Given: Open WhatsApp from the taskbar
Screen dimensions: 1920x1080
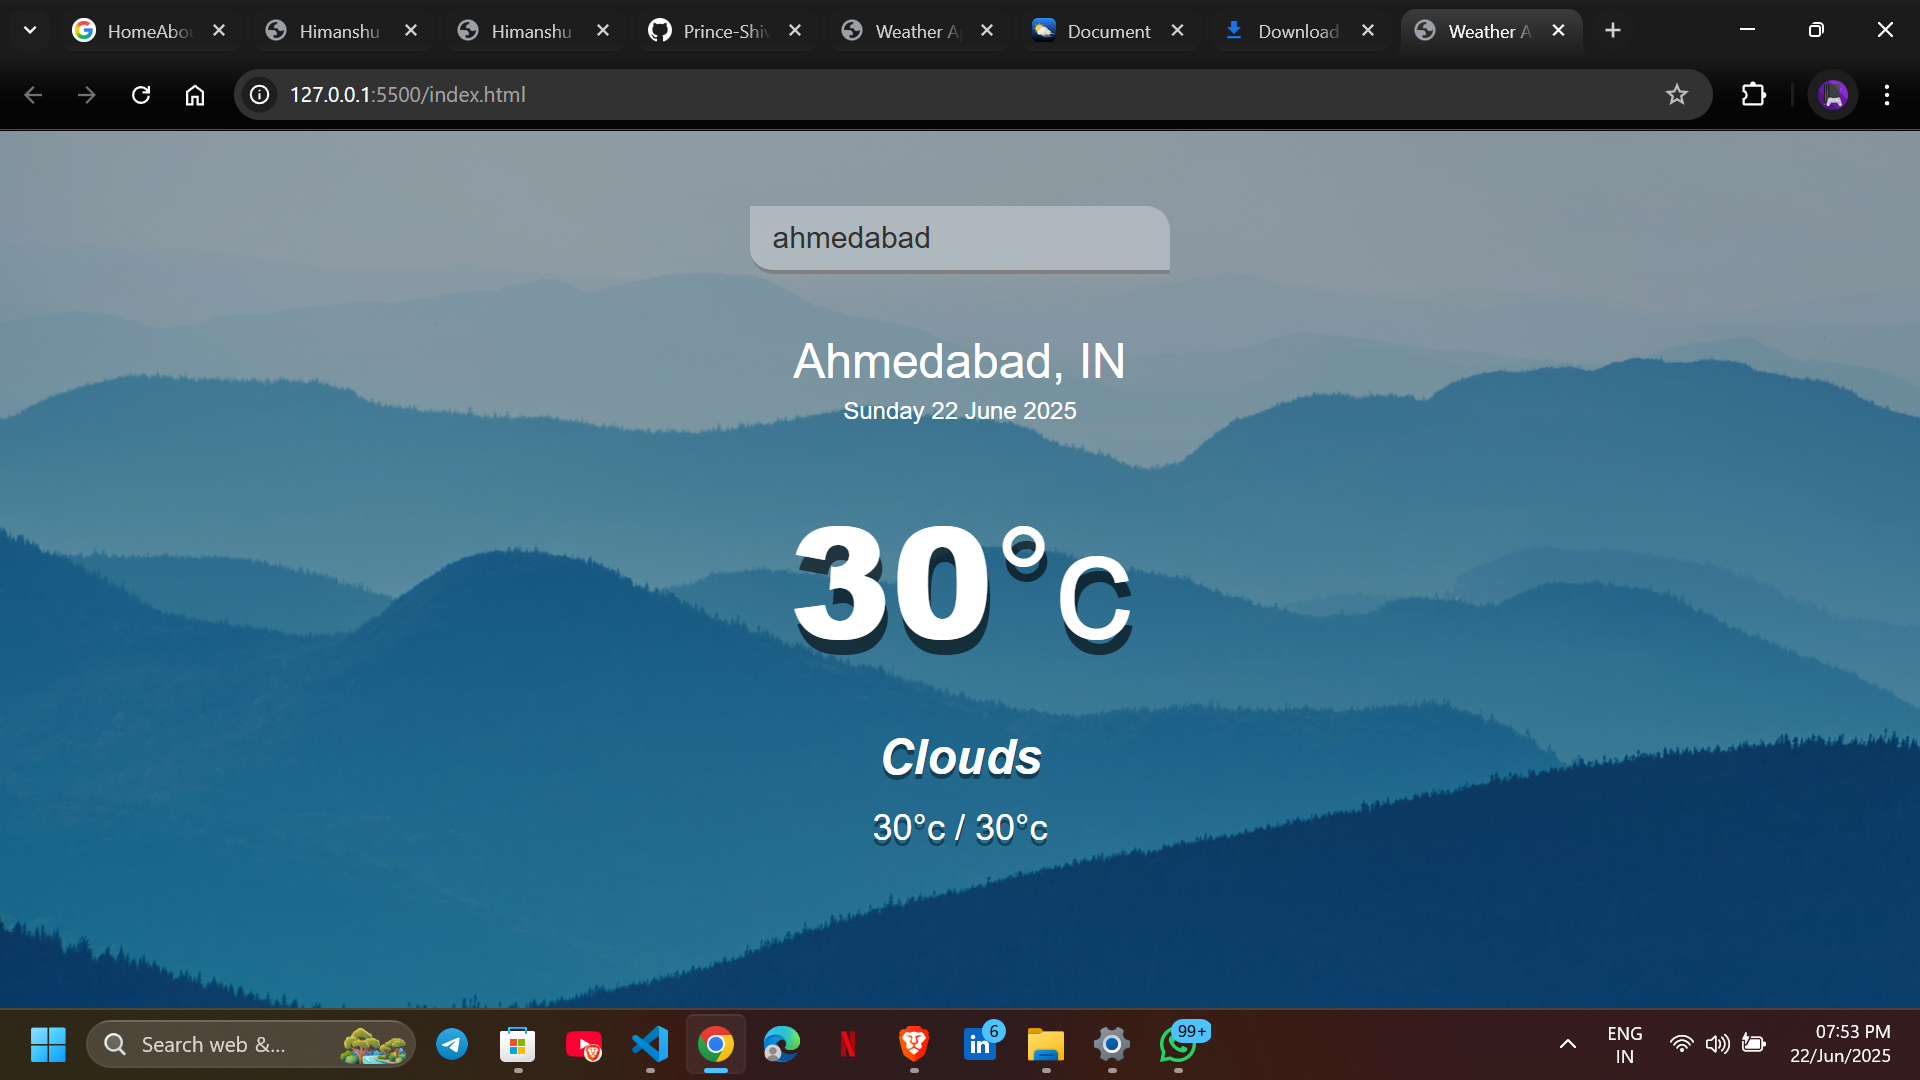Looking at the screenshot, I should tap(1178, 1045).
